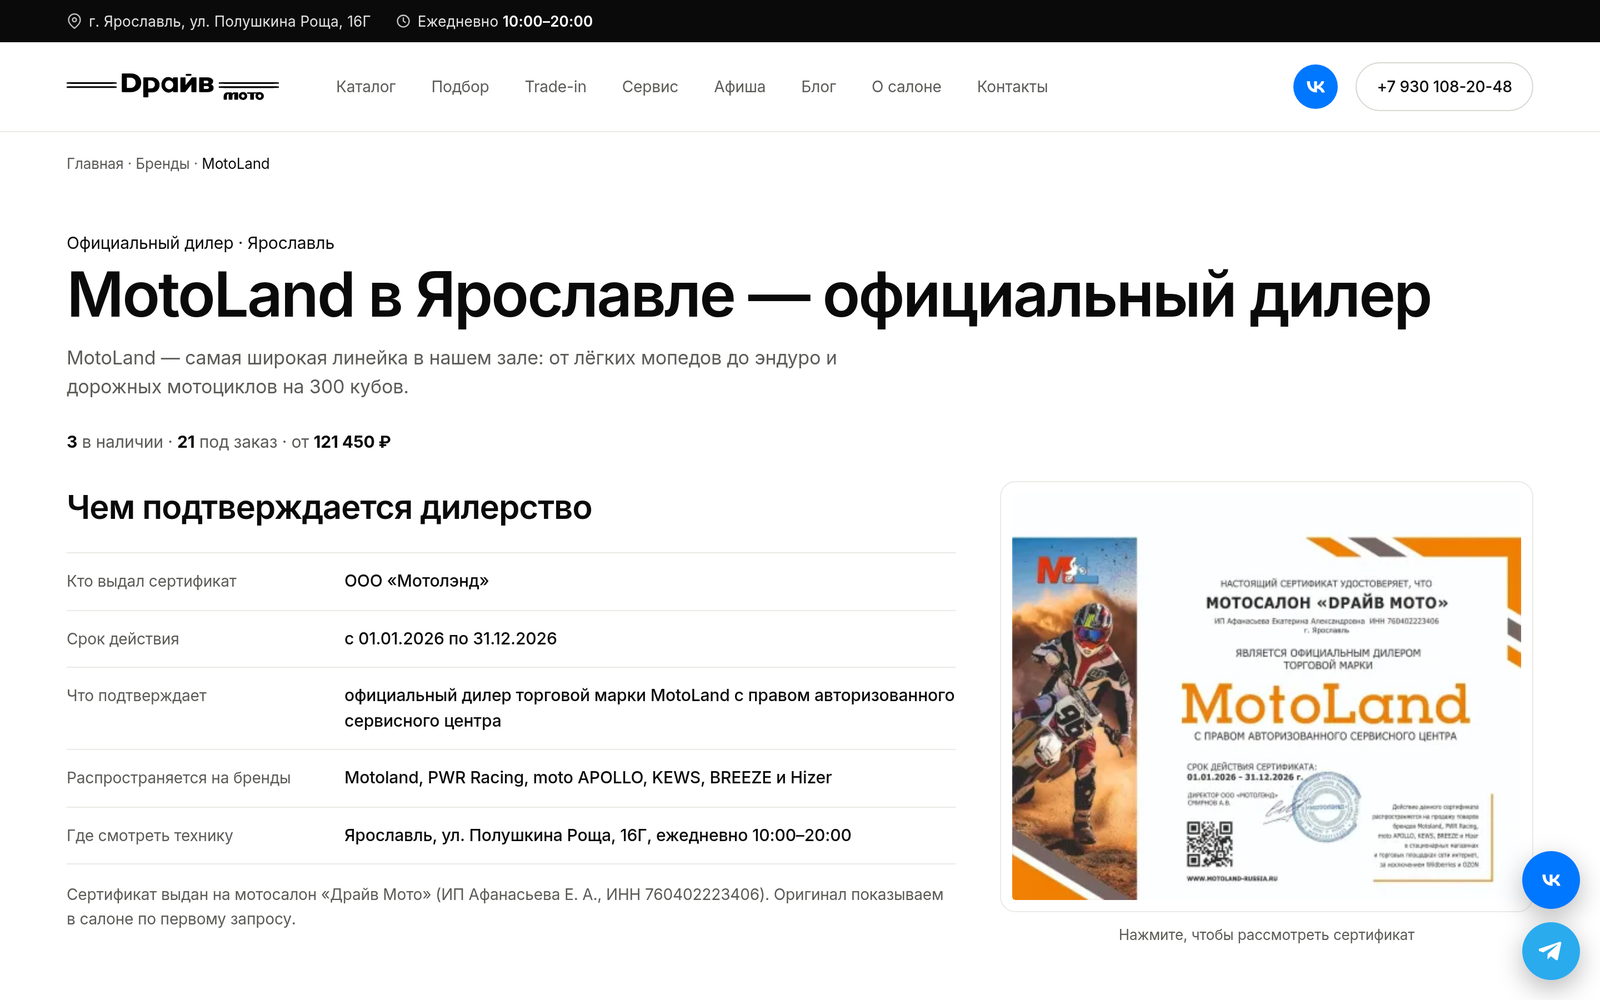This screenshot has height=1000, width=1600.
Task: Enlarge the MotoLand dealer certificate image
Action: coord(1266,697)
